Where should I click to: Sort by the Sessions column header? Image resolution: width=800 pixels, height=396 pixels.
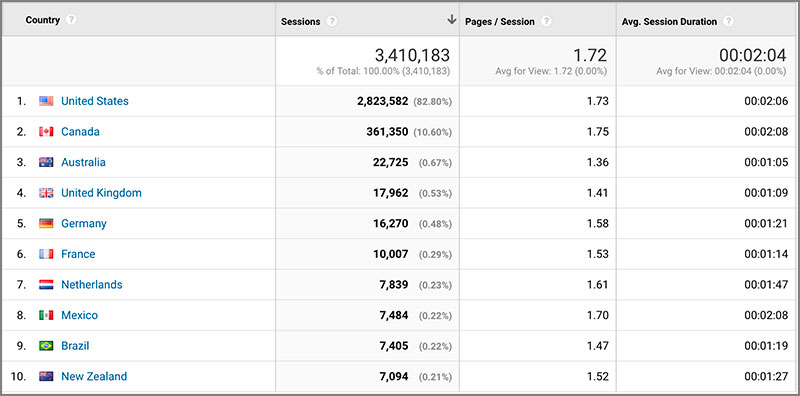[301, 21]
